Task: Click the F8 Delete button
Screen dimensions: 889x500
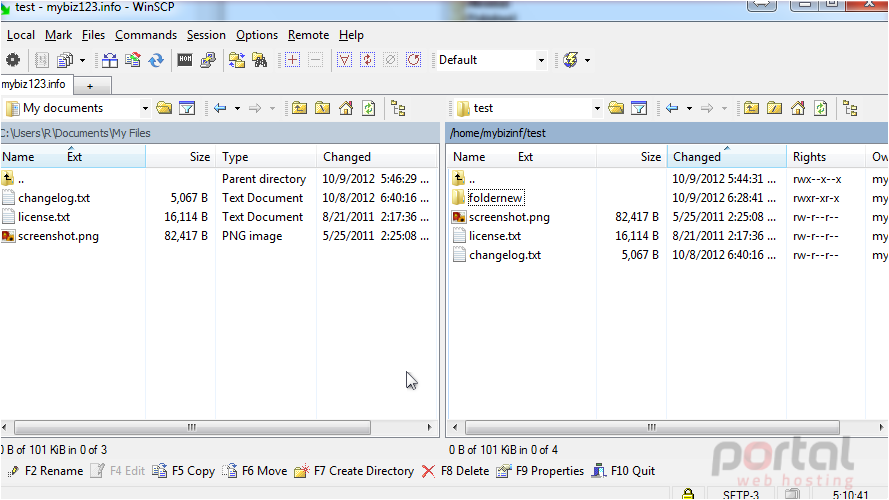Action: [x=455, y=471]
